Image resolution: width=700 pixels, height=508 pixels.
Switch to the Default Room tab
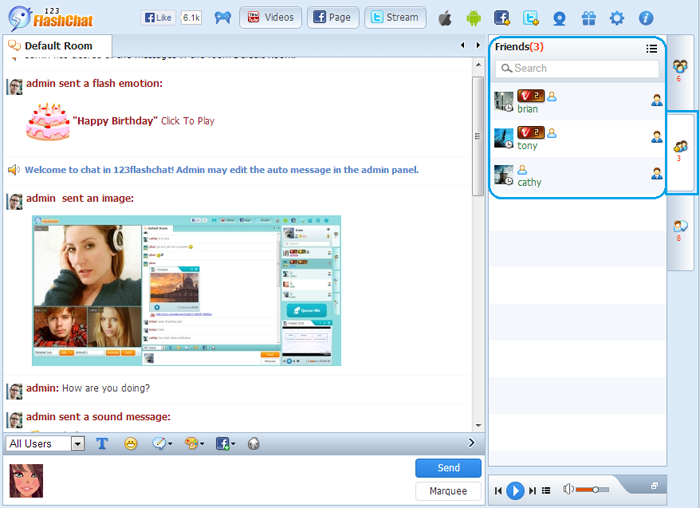(x=58, y=46)
